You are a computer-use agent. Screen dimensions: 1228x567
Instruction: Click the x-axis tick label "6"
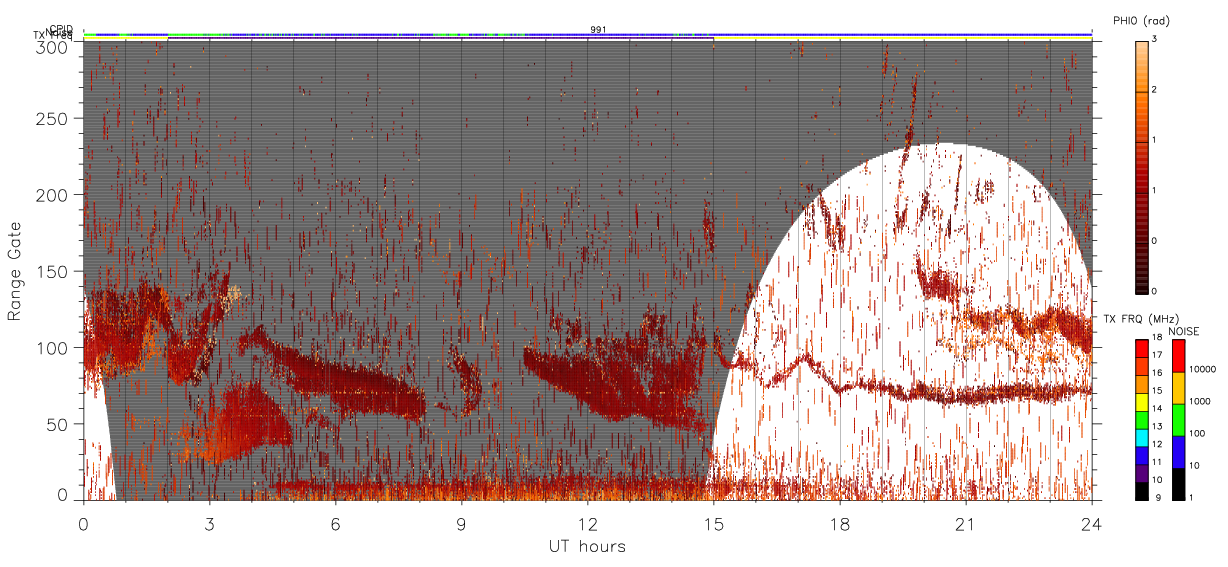pyautogui.click(x=335, y=523)
